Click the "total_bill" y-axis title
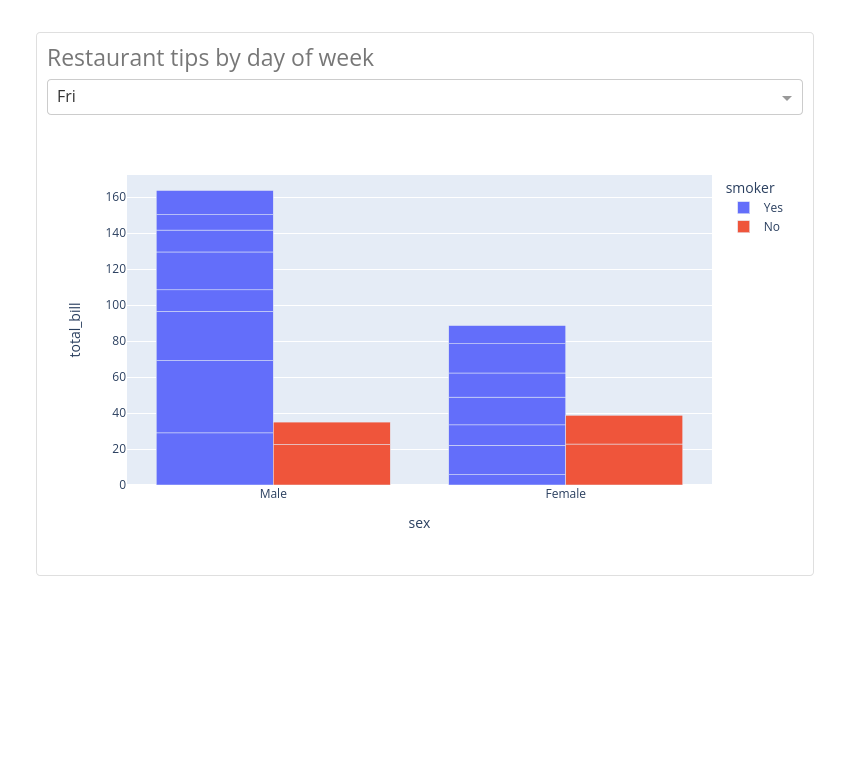This screenshot has width=850, height=765. 75,330
